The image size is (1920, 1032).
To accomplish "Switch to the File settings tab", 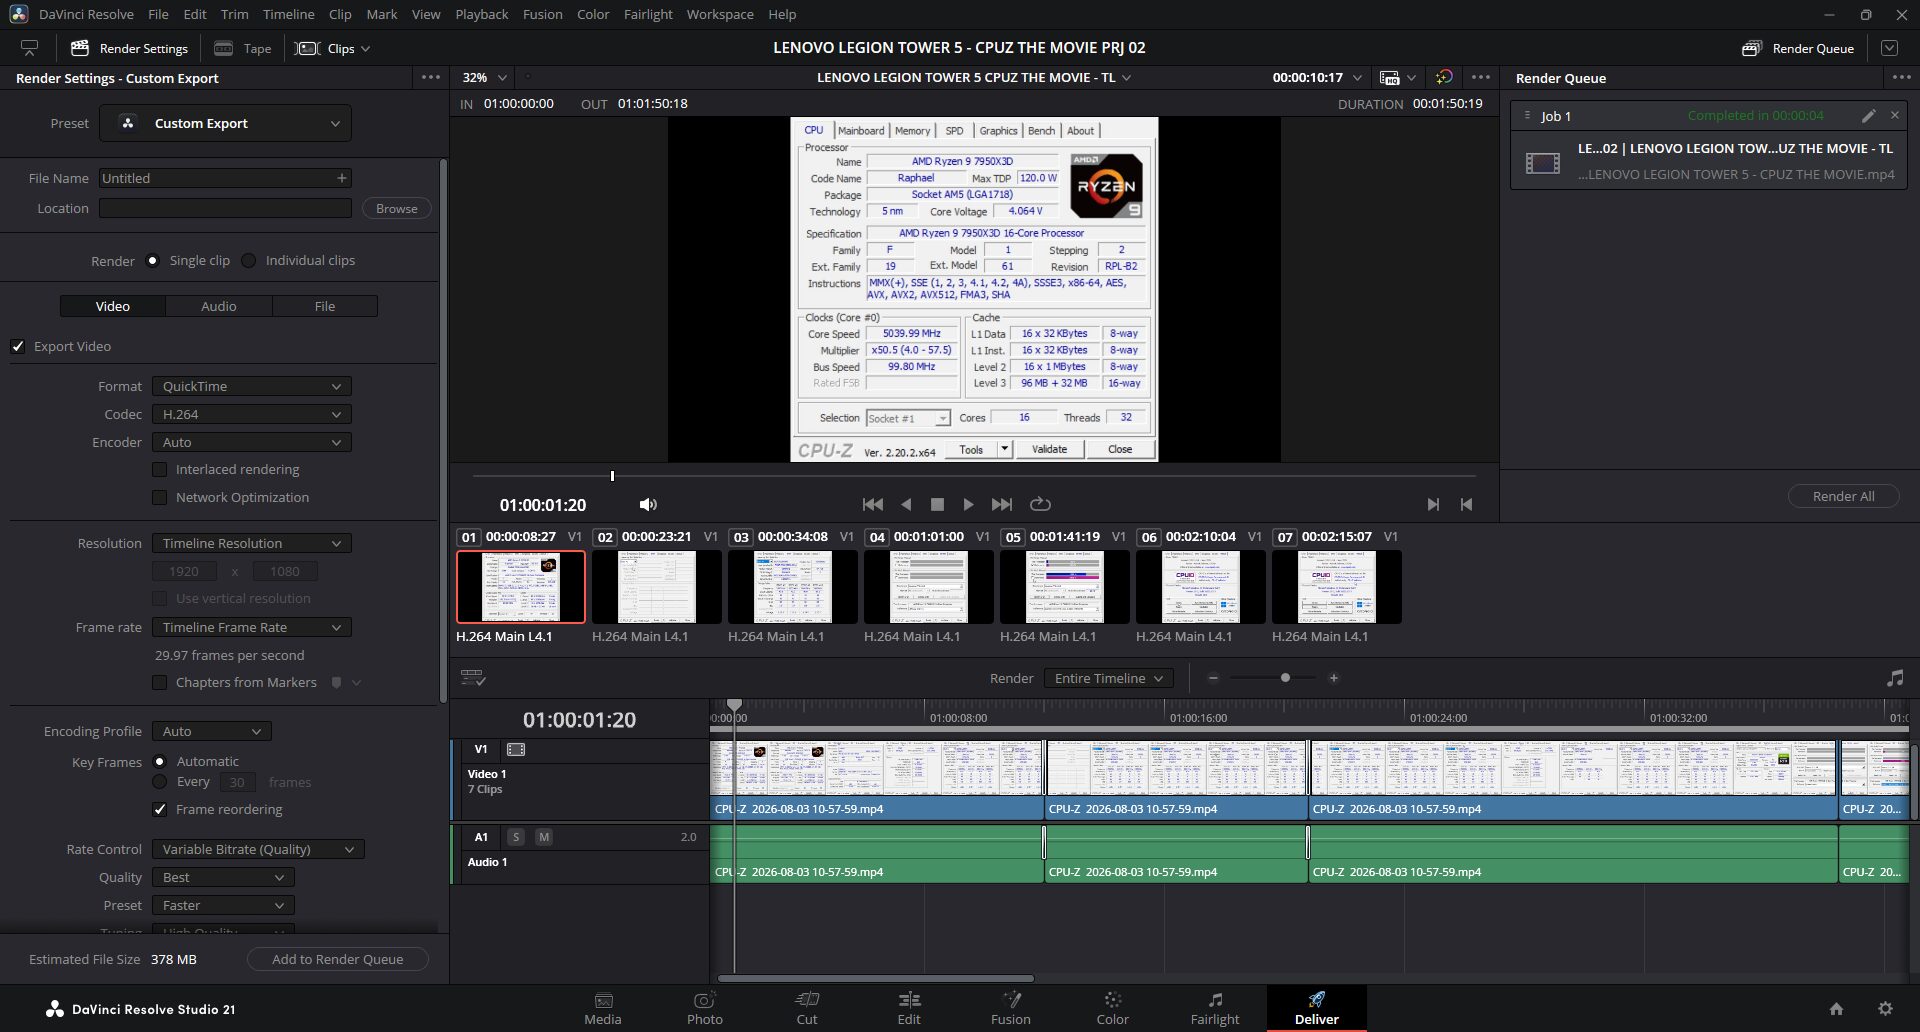I will pos(325,306).
